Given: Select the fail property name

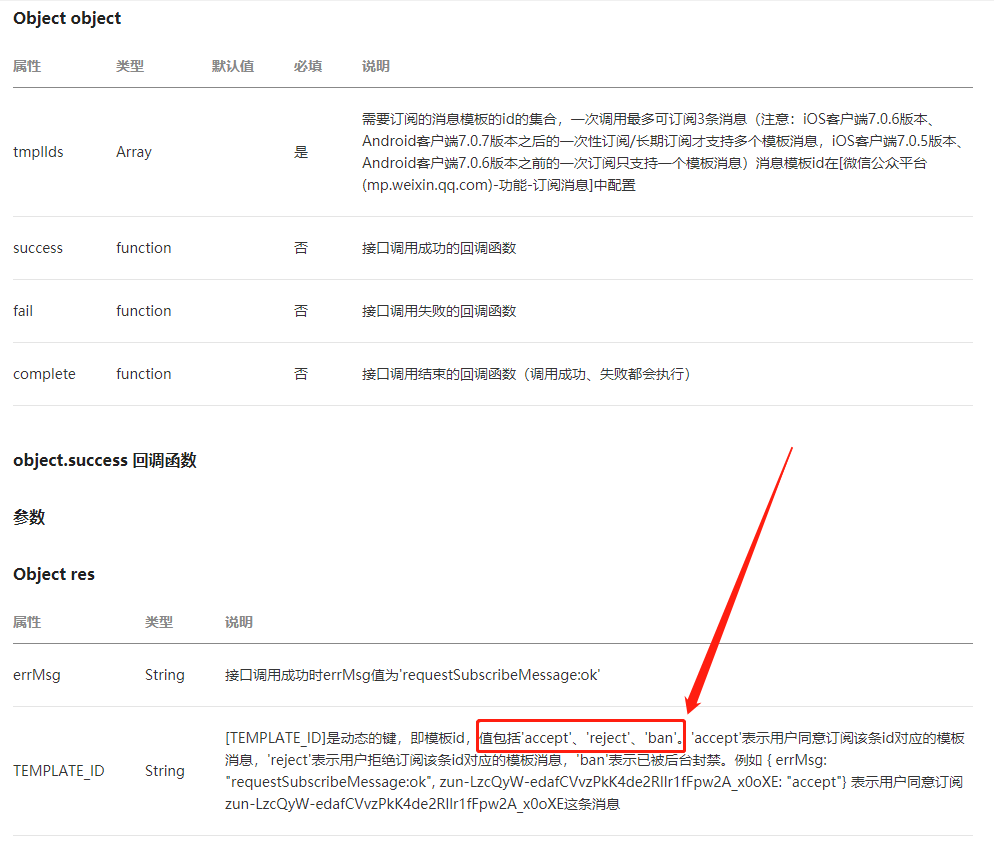Looking at the screenshot, I should click(23, 311).
